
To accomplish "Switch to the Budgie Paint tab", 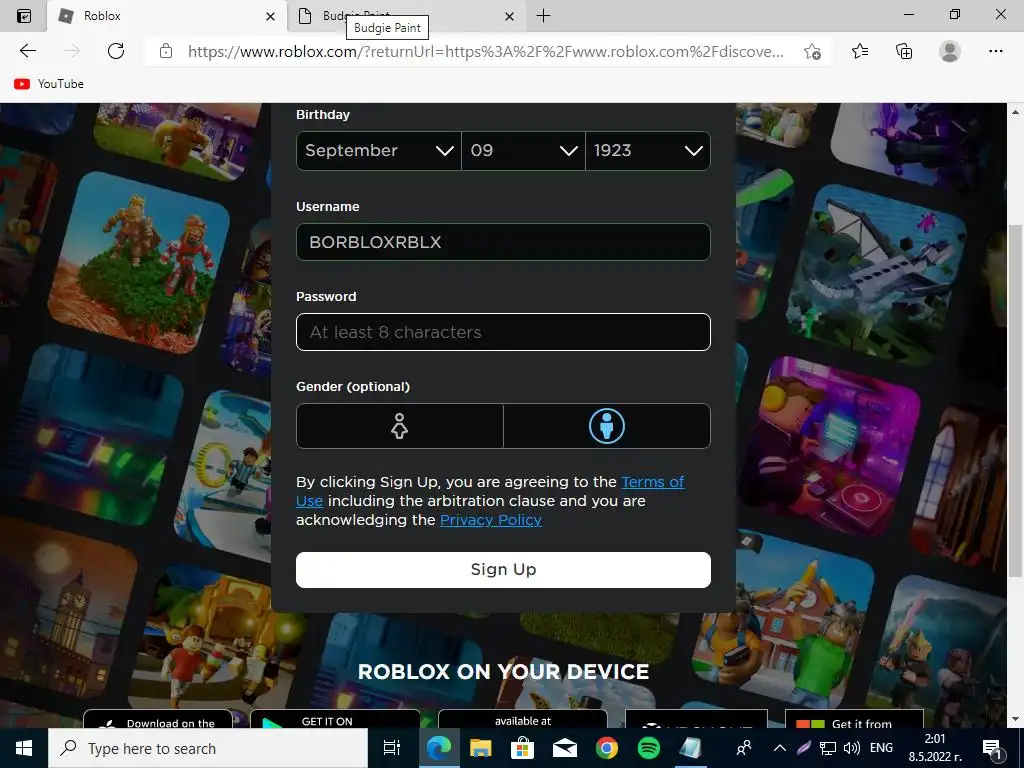I will [x=406, y=16].
